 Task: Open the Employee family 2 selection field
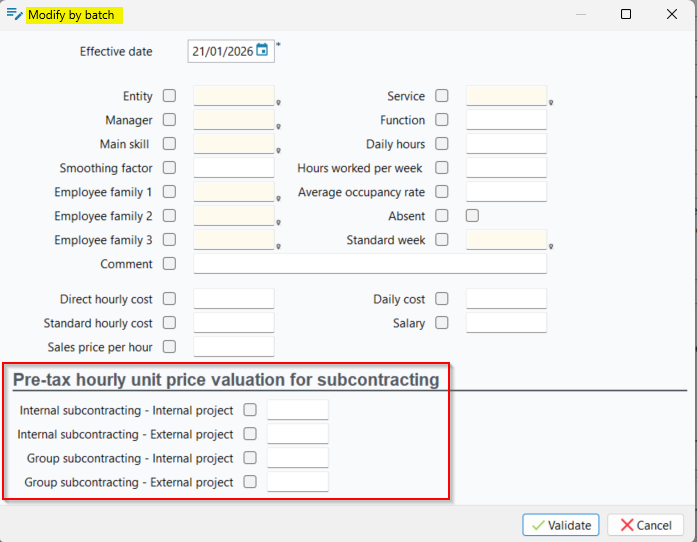coord(233,216)
